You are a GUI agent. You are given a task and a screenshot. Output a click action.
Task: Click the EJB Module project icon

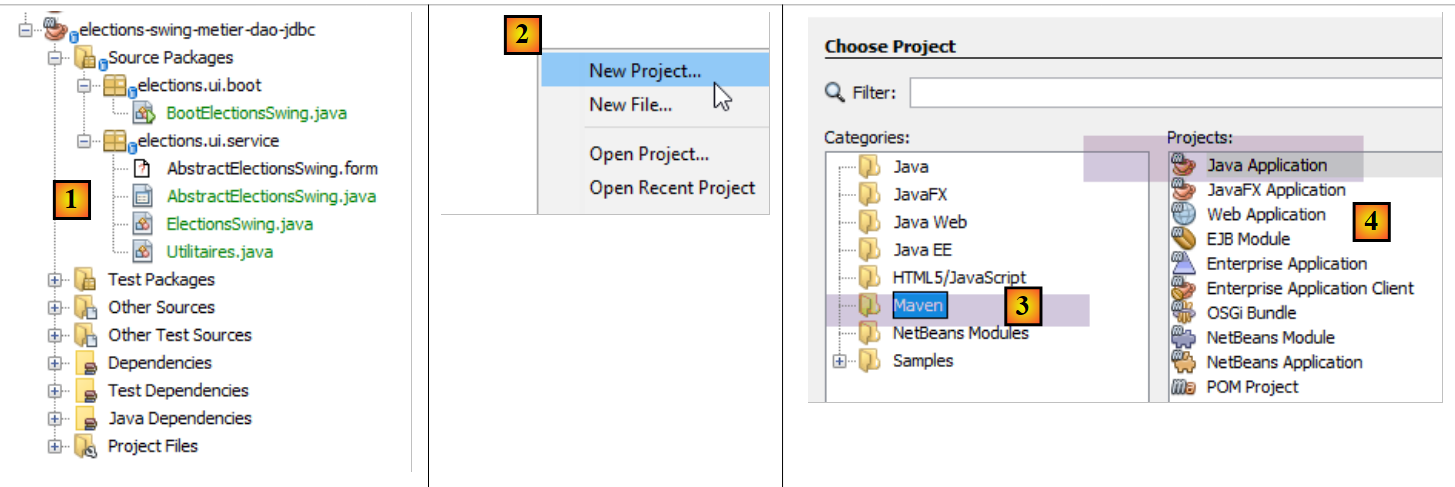(x=1184, y=239)
